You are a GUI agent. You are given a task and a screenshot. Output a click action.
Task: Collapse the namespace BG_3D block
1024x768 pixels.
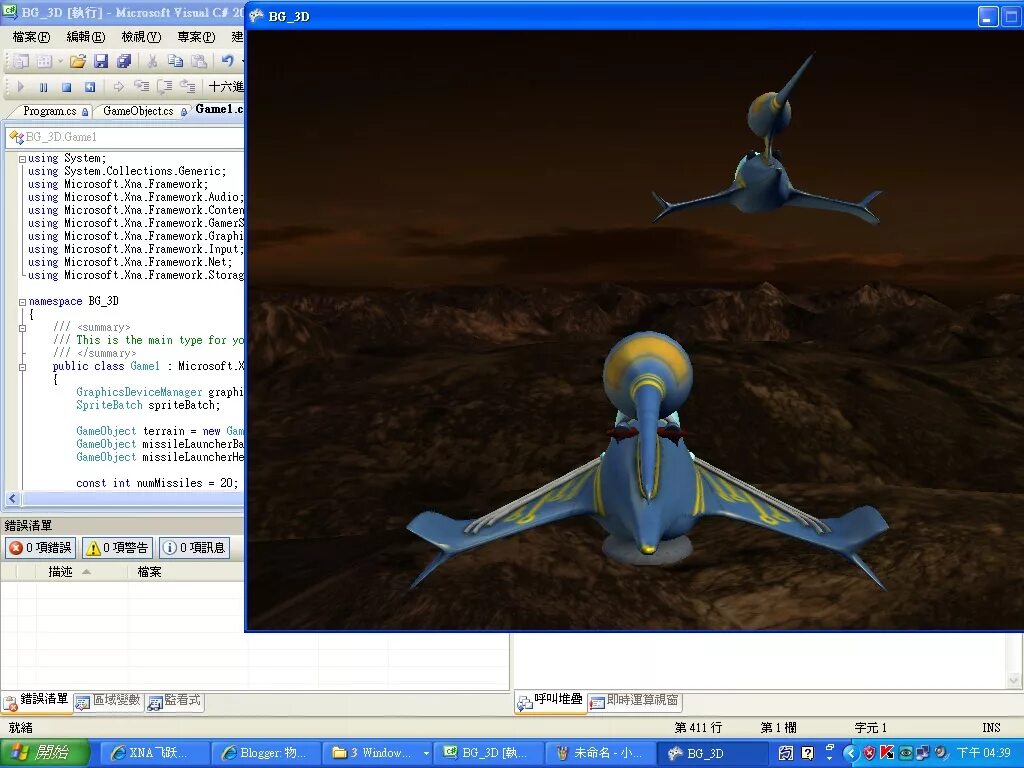22,302
